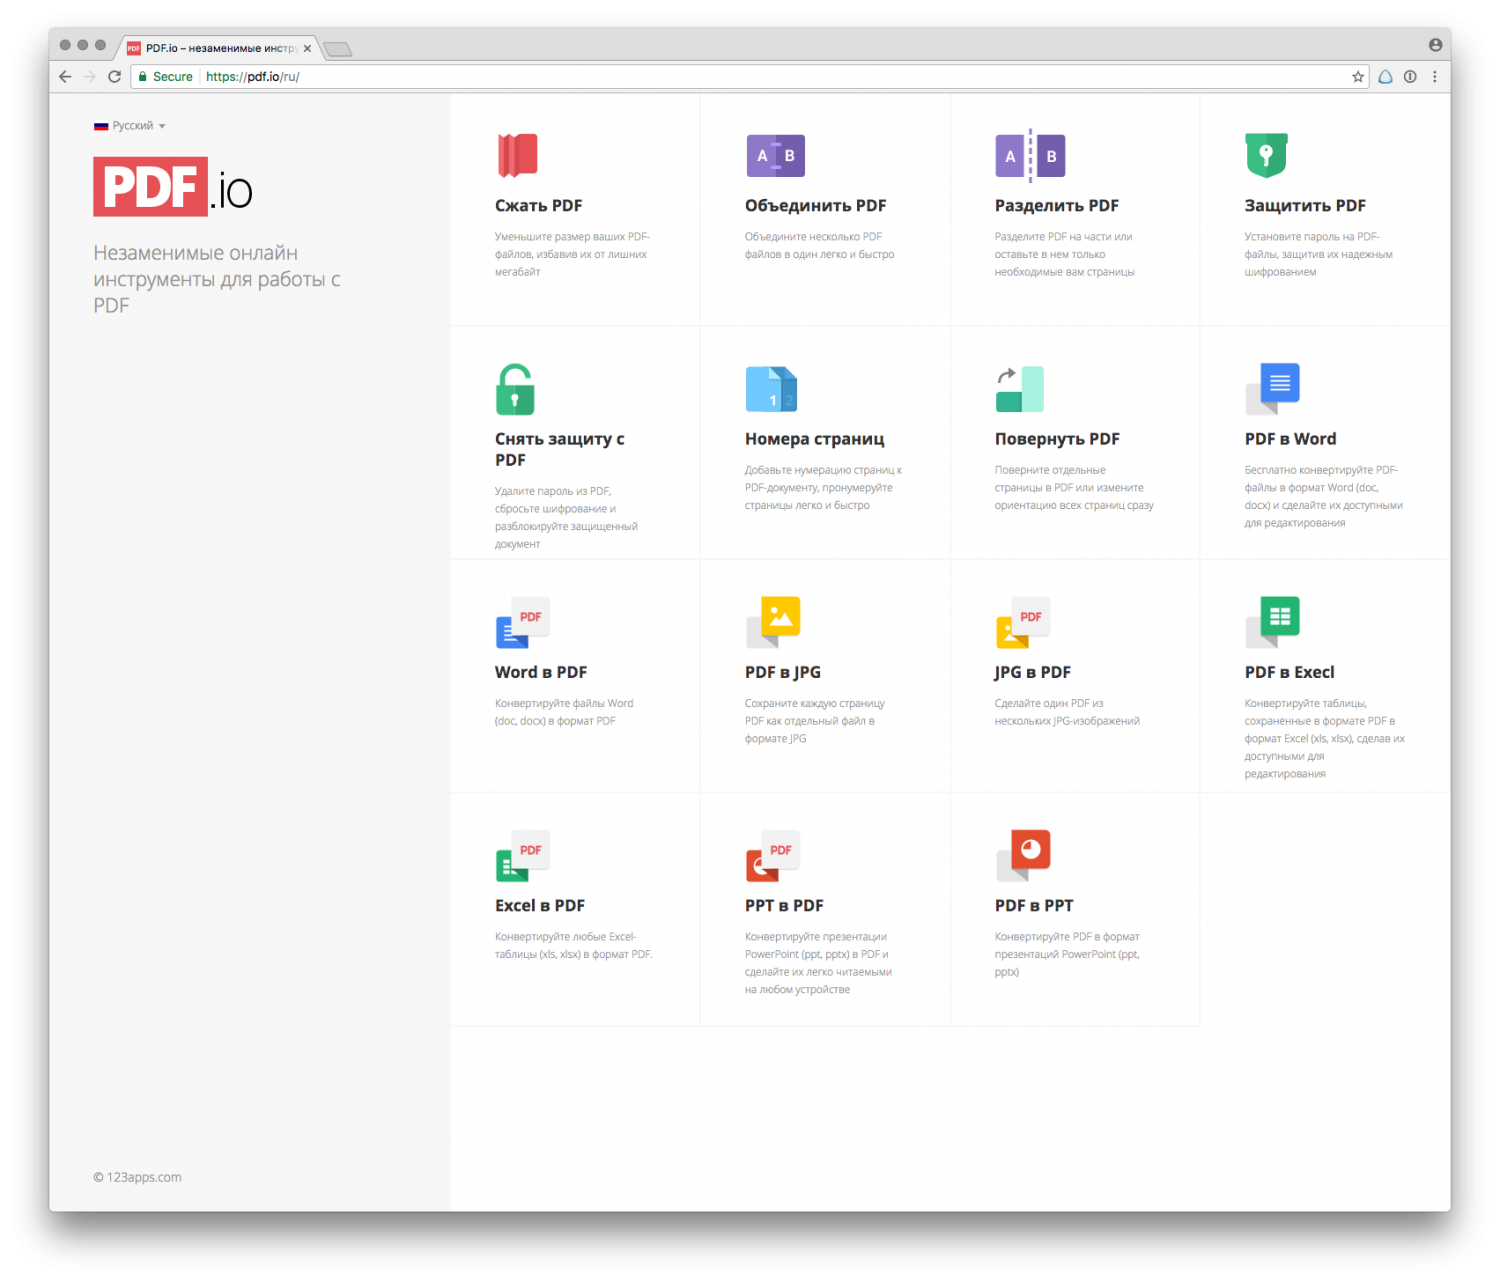The width and height of the screenshot is (1500, 1282).
Task: Click the Сжать PDF compress icon
Action: pos(518,155)
